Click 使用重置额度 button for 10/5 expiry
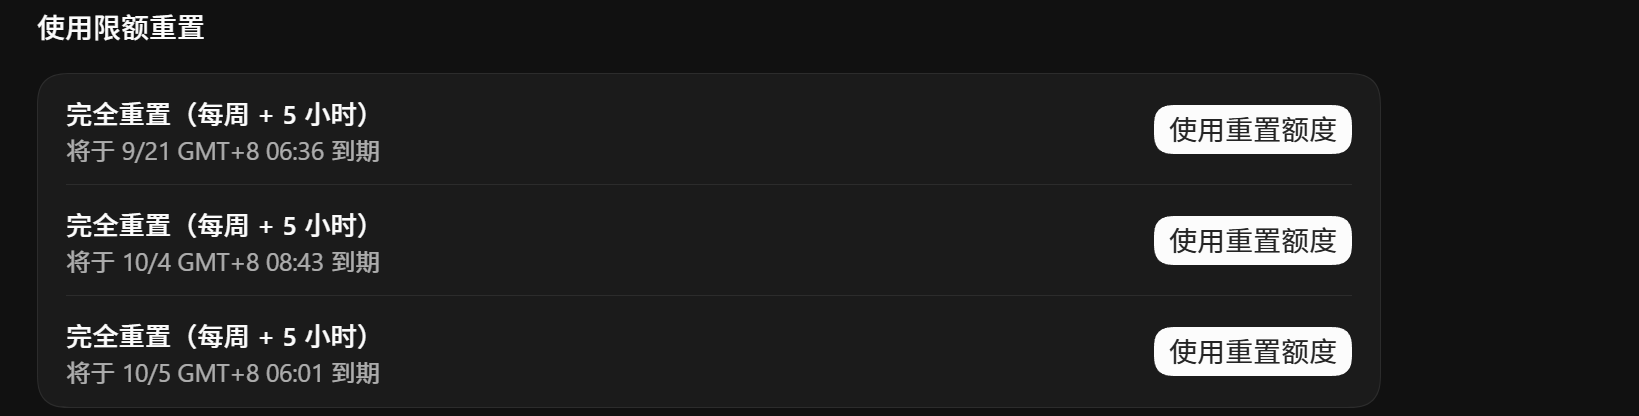Image resolution: width=1639 pixels, height=416 pixels. click(x=1252, y=352)
